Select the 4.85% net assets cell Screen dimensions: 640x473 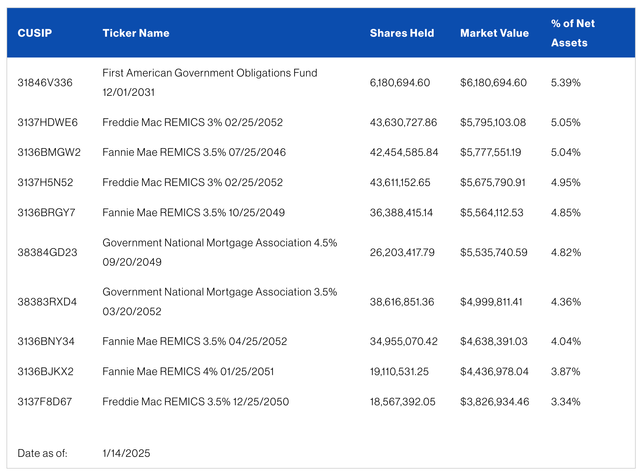(x=566, y=213)
